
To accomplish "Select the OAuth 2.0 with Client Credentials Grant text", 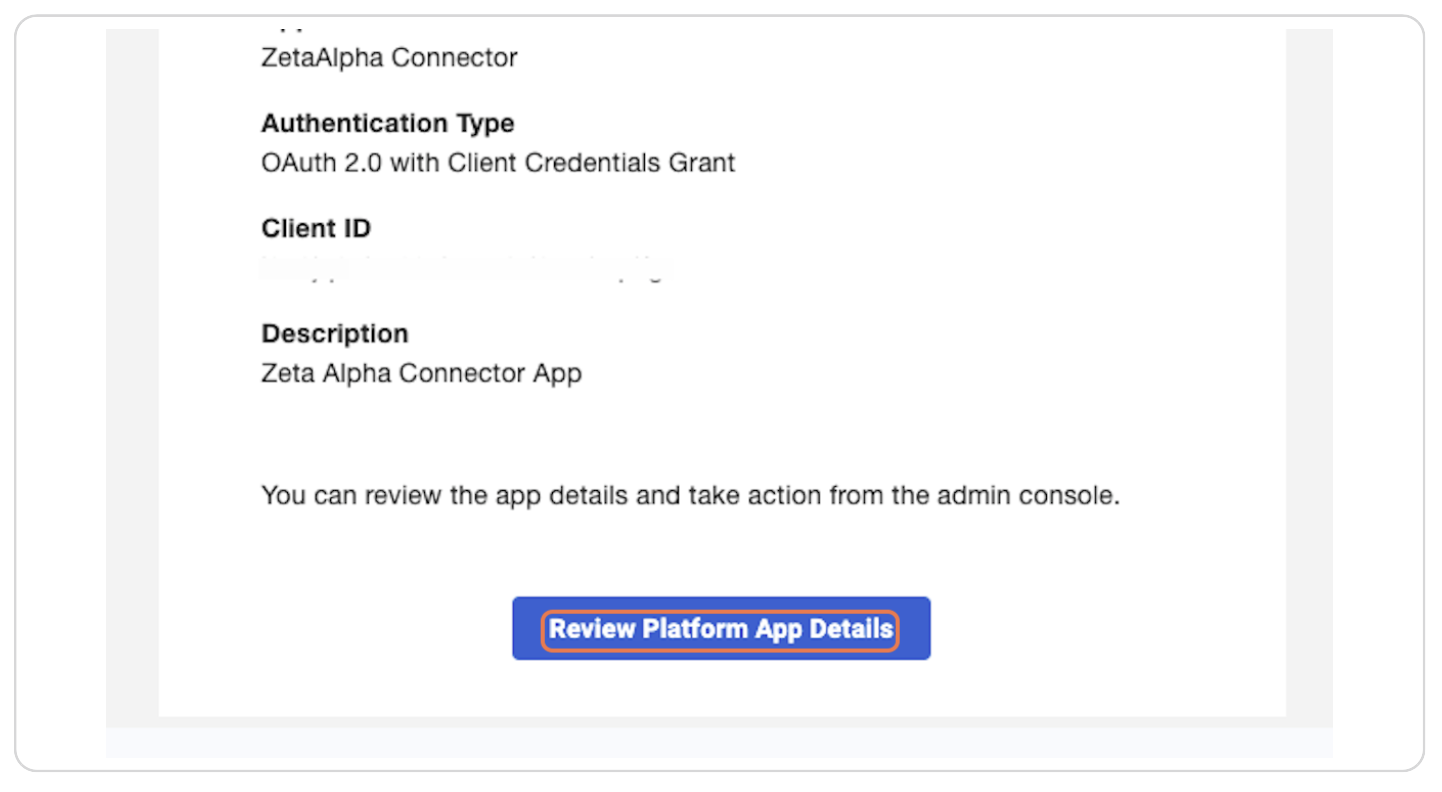I will pos(497,162).
